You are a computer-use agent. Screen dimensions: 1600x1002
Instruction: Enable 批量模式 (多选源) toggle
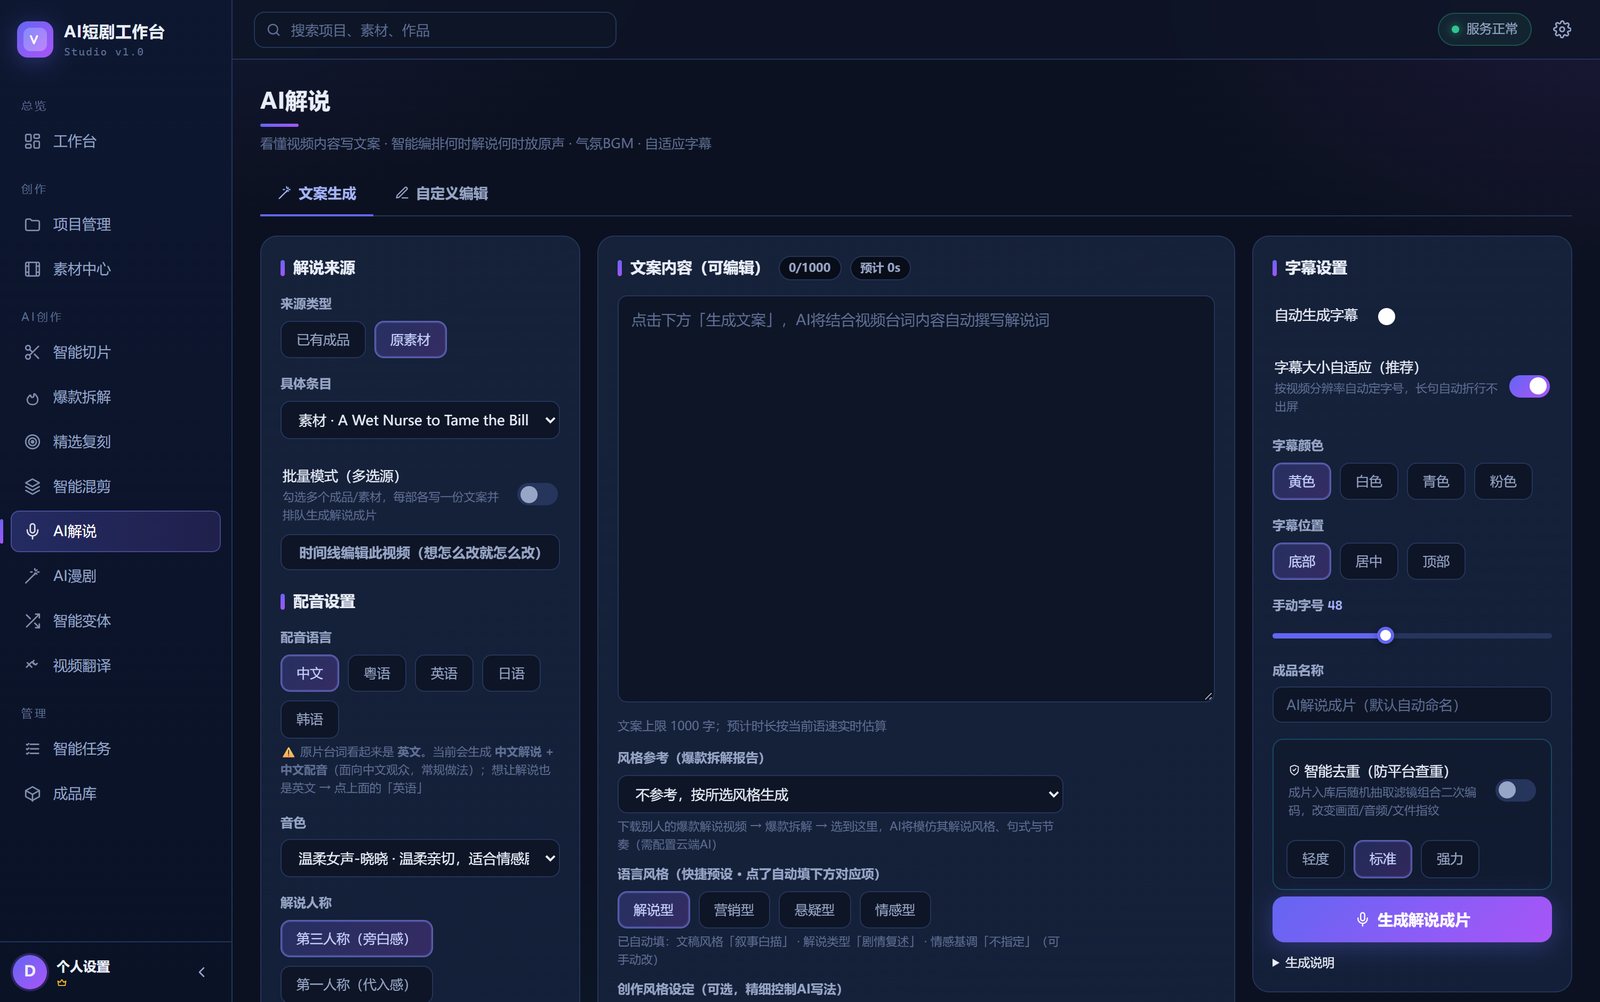(x=537, y=495)
